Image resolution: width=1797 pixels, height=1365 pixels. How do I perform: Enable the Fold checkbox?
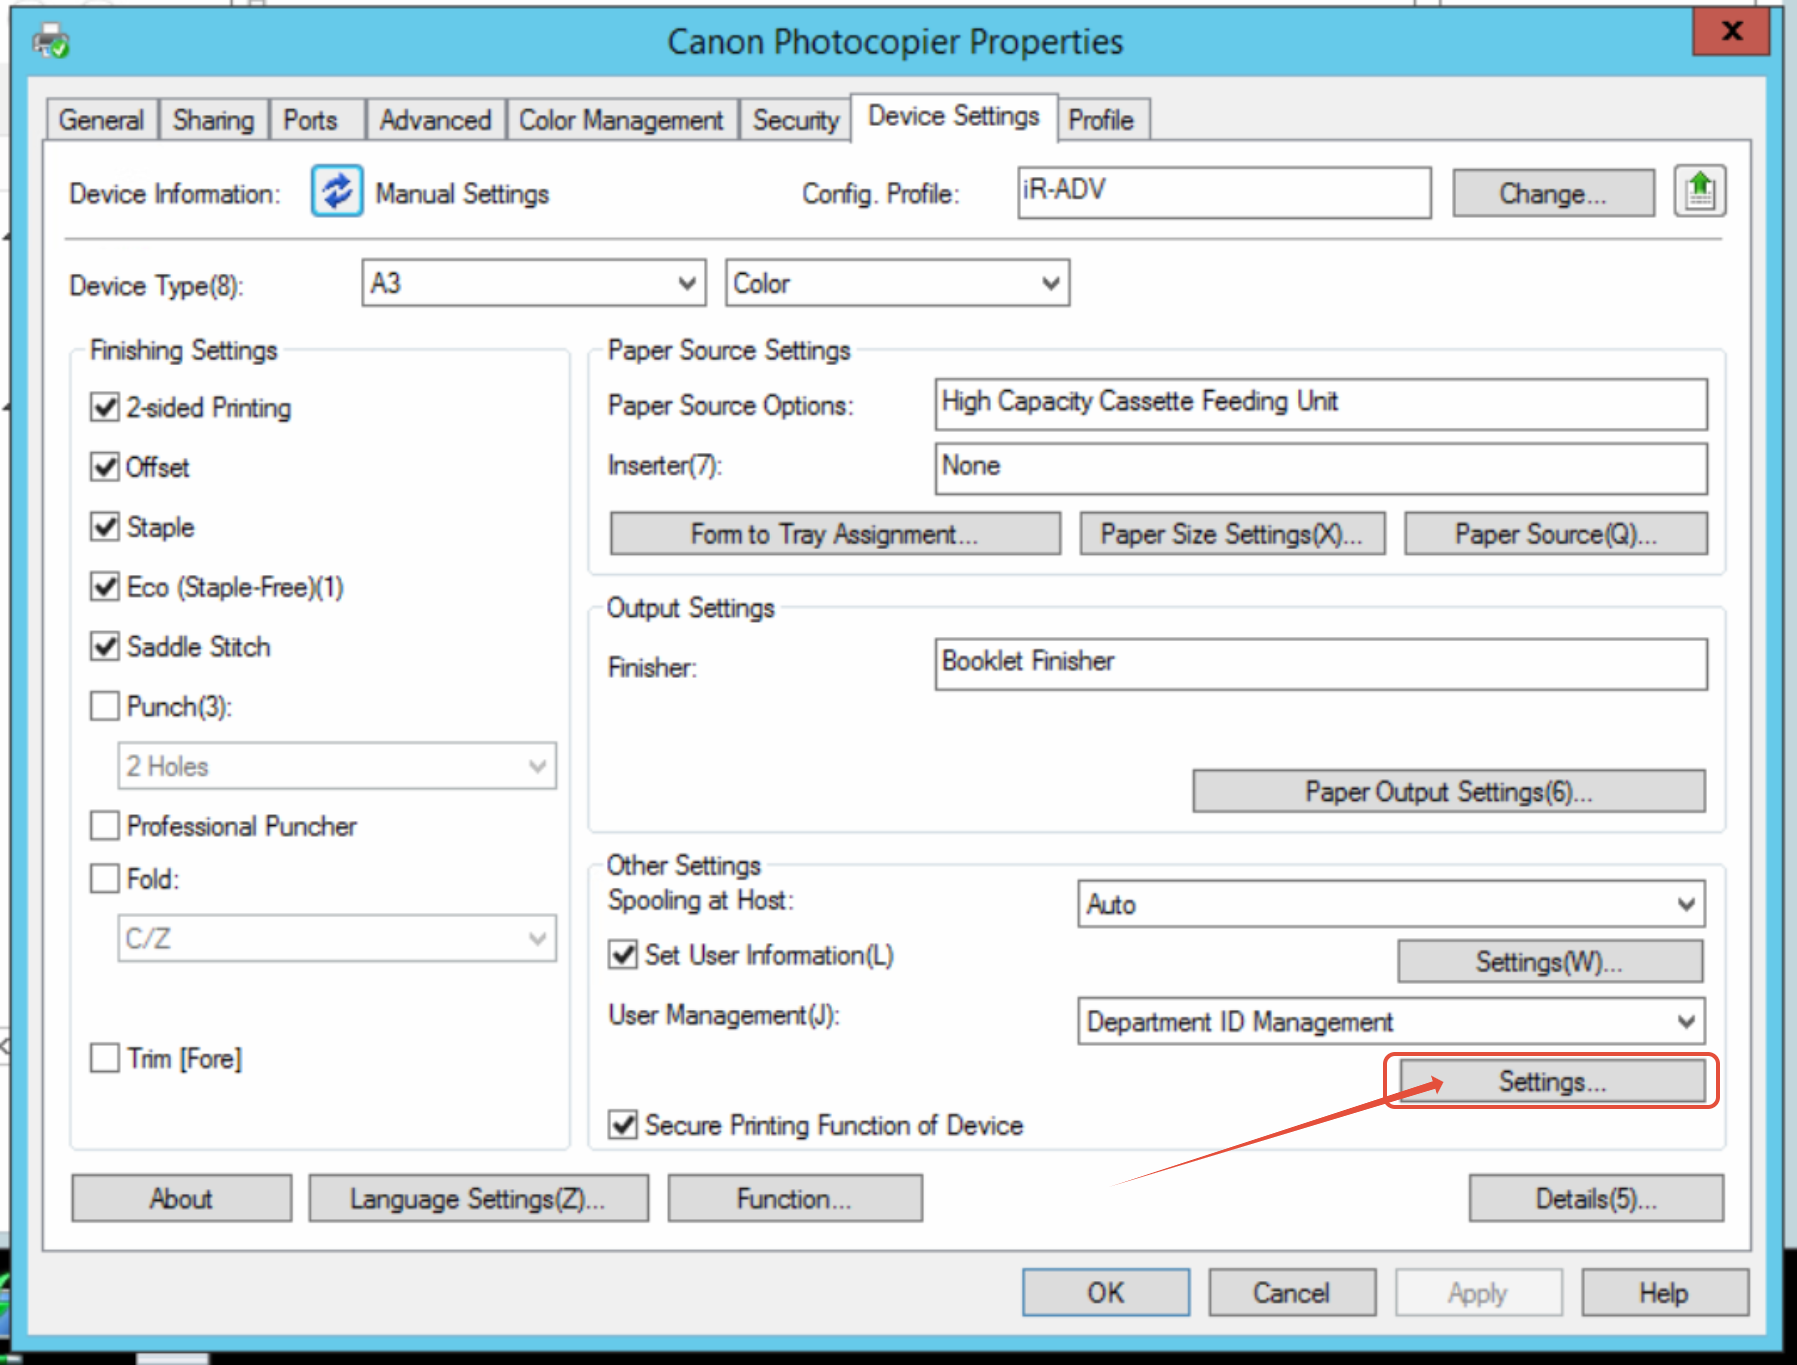coord(105,879)
